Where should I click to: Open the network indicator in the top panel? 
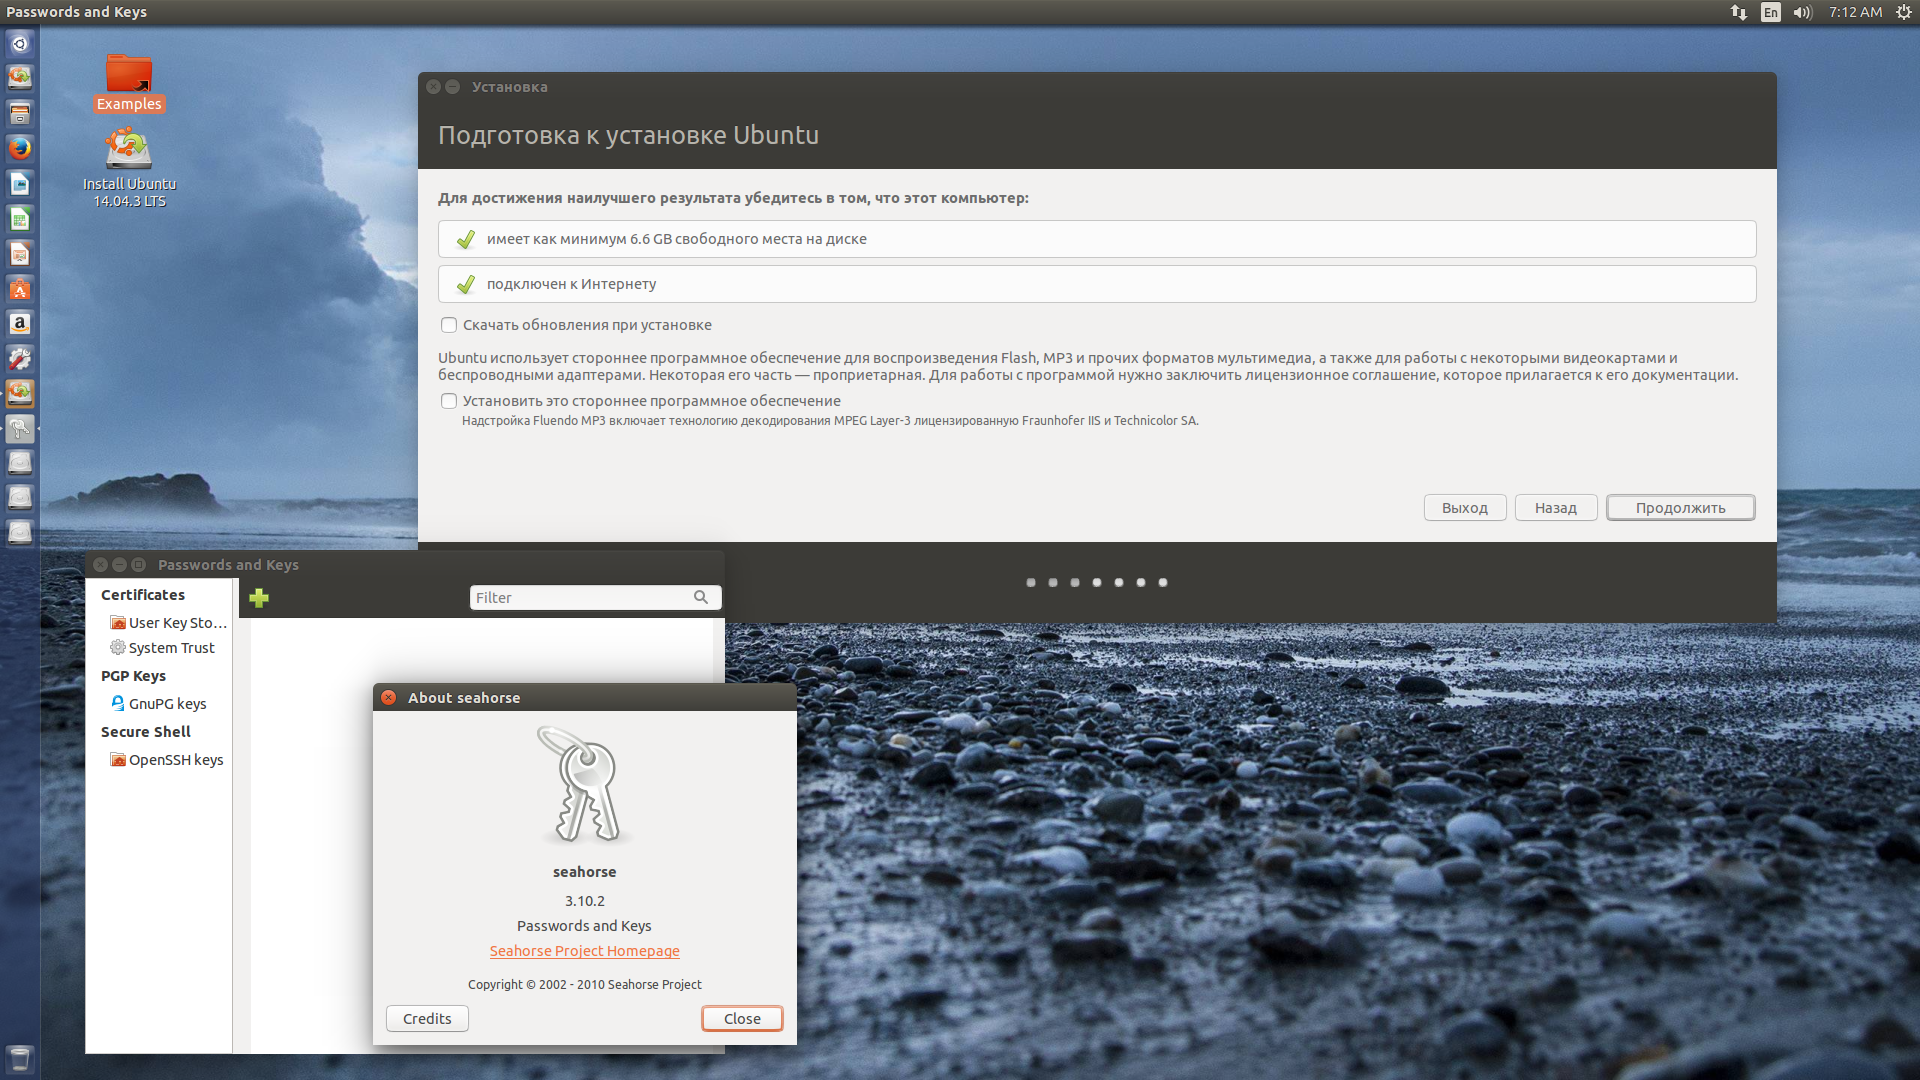point(1739,12)
